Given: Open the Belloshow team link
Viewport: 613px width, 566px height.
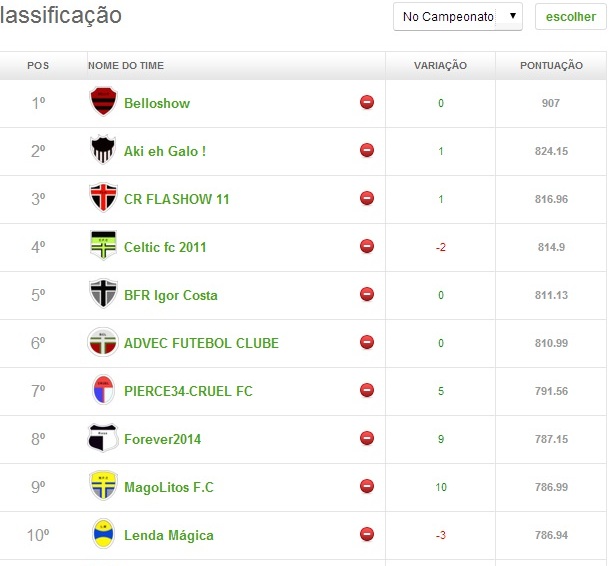Looking at the screenshot, I should coord(157,103).
